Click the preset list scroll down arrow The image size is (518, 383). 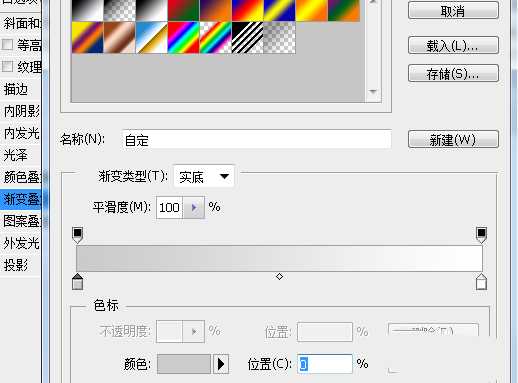coord(373,91)
